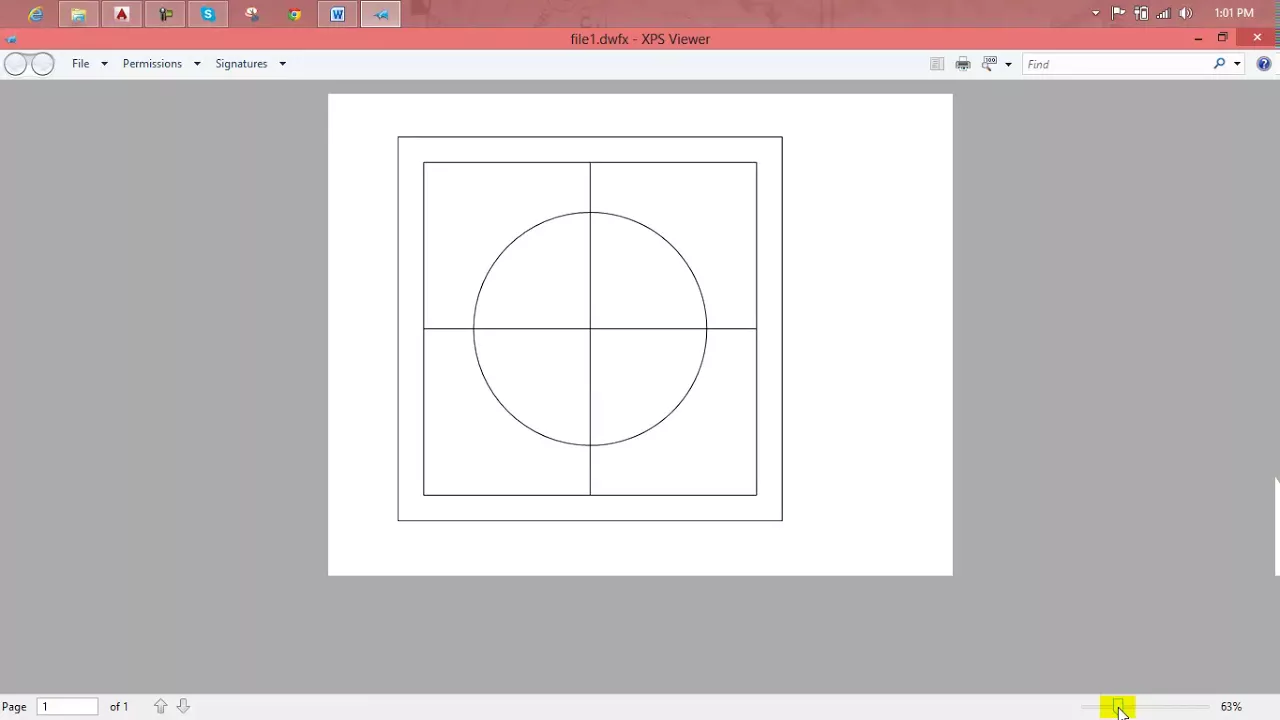Expand the Signatures dropdown arrow
Screen dimensions: 1280x720
pos(282,64)
